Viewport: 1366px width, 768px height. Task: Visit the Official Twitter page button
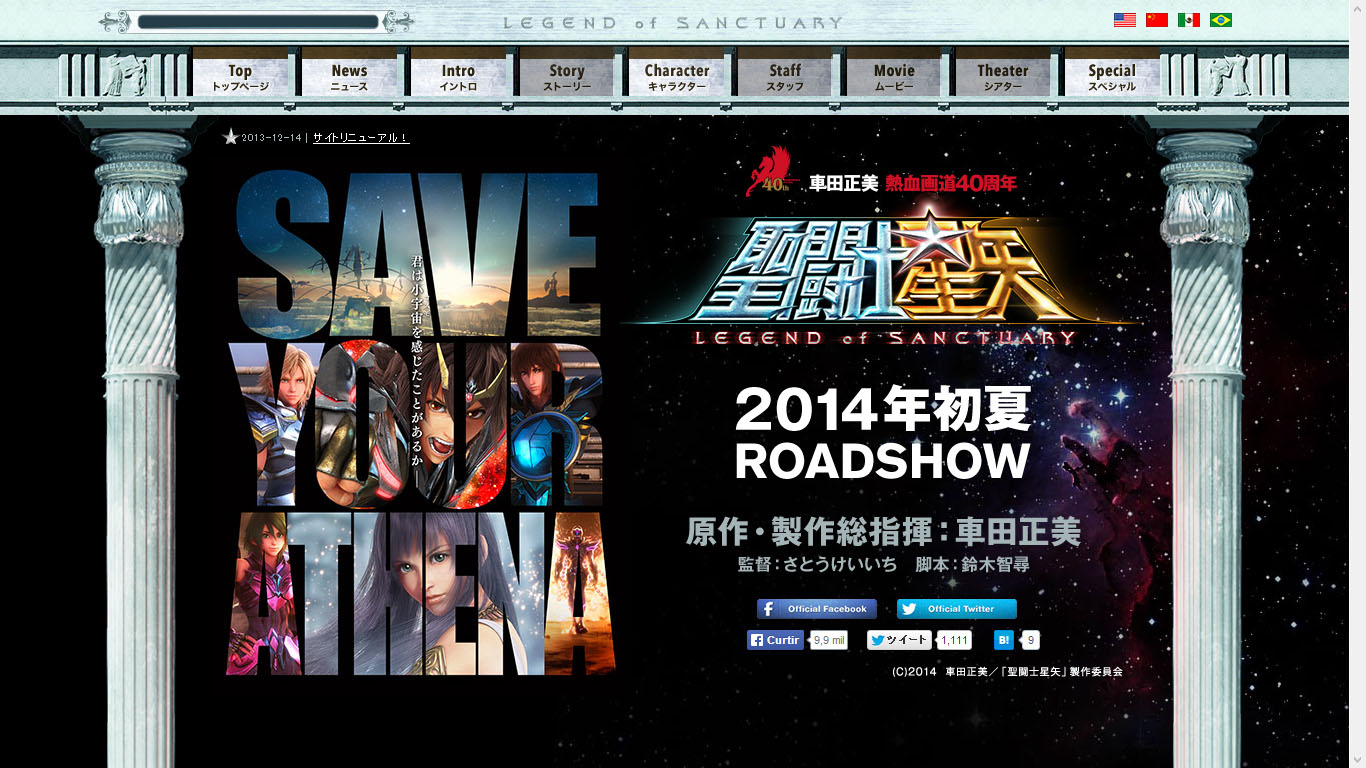(957, 609)
